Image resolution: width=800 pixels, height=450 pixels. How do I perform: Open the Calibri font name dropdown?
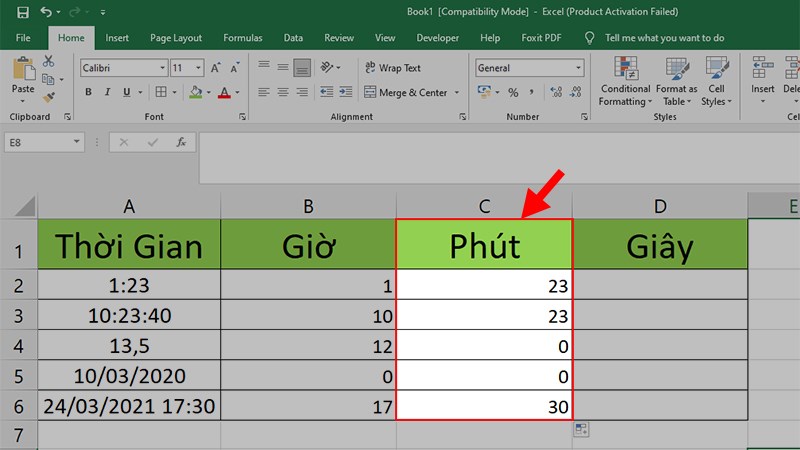pos(162,68)
